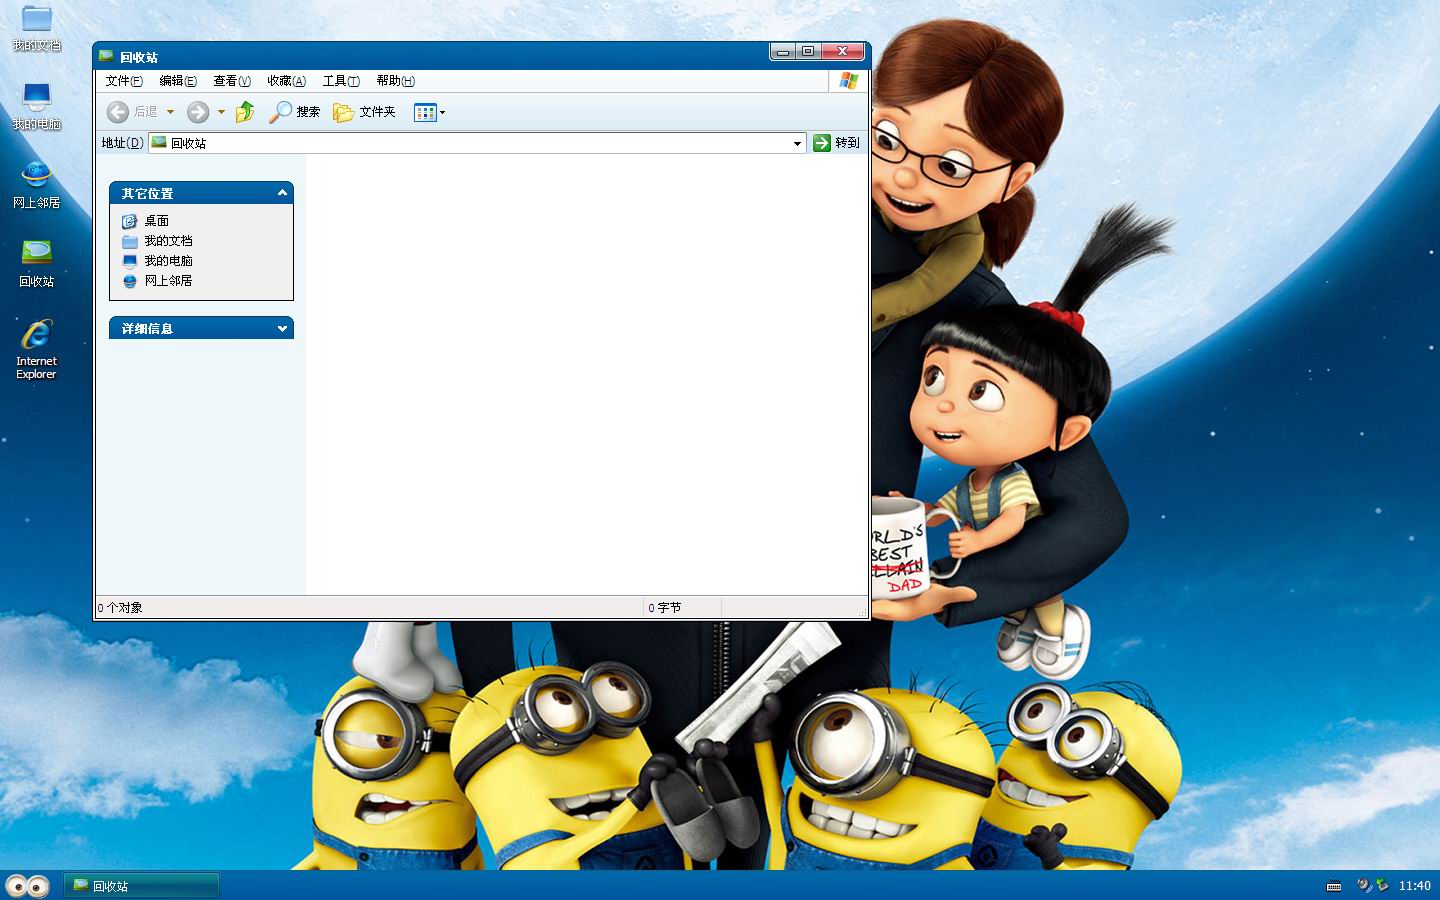Minimize the 回收站 window

(x=783, y=51)
